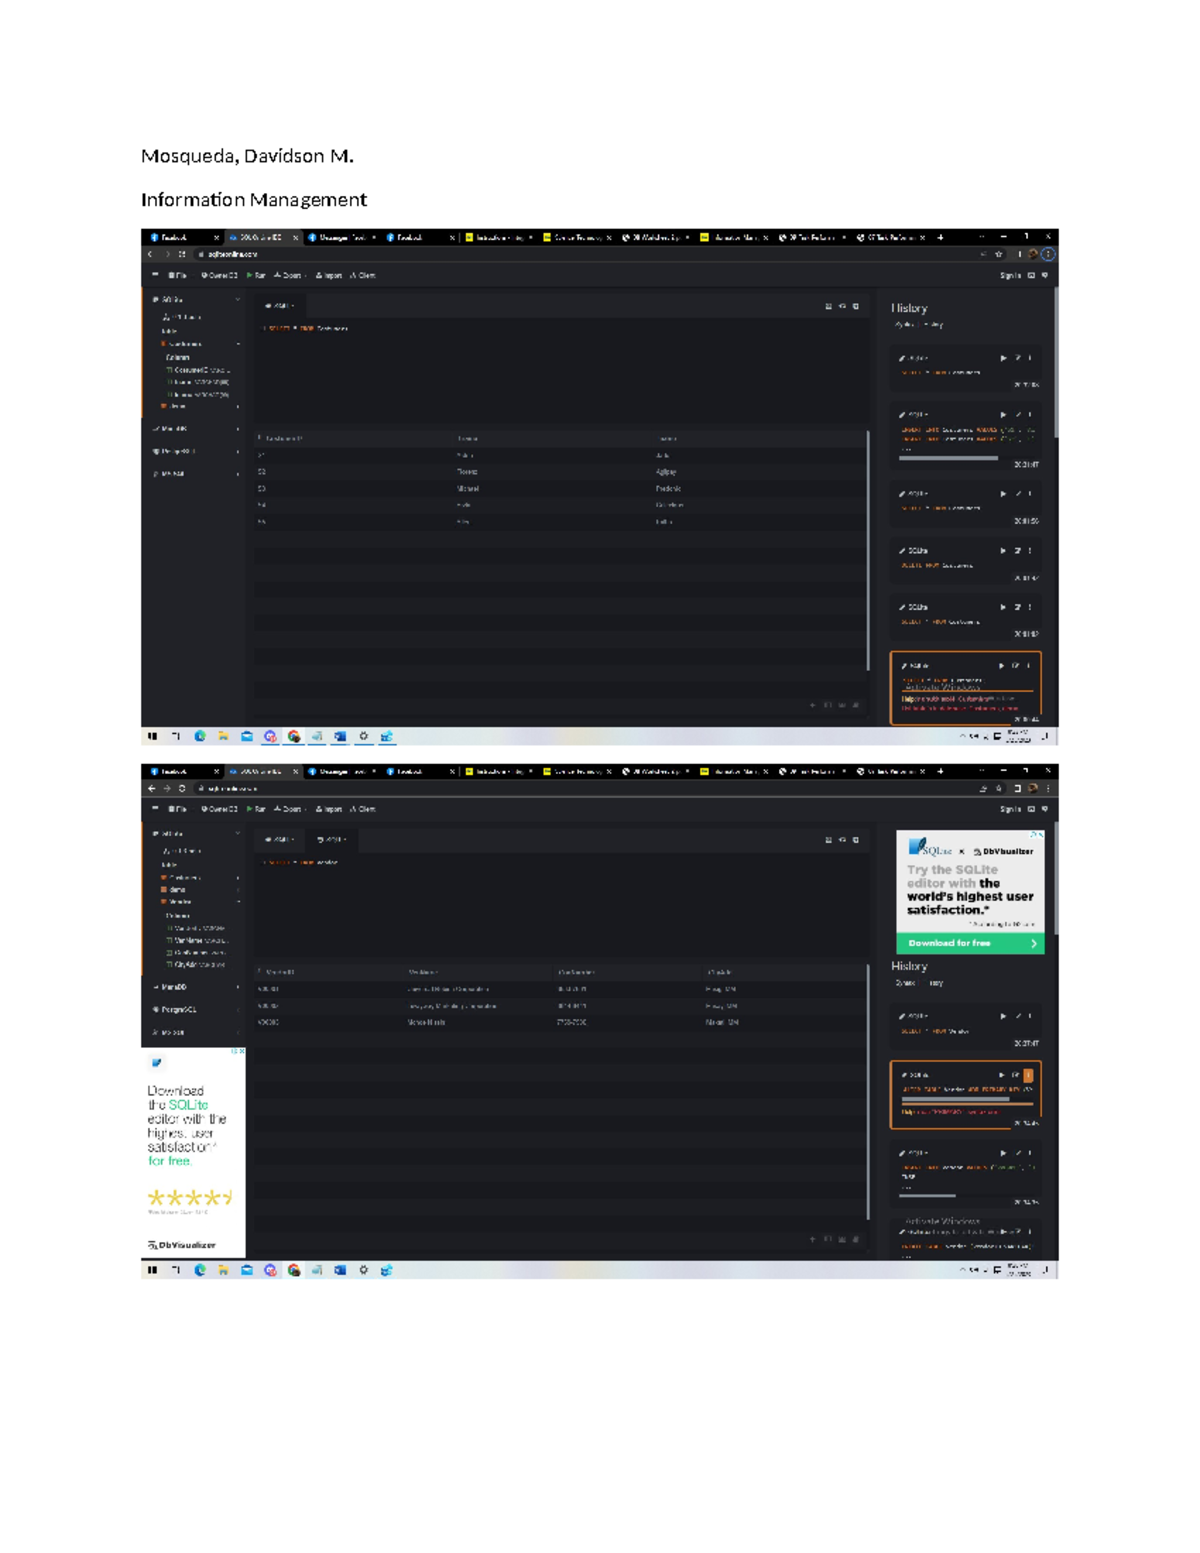Screen dimensions: 1200x1553
Task: Open Windows Start on taskbar below Customers window
Action: click(x=152, y=736)
